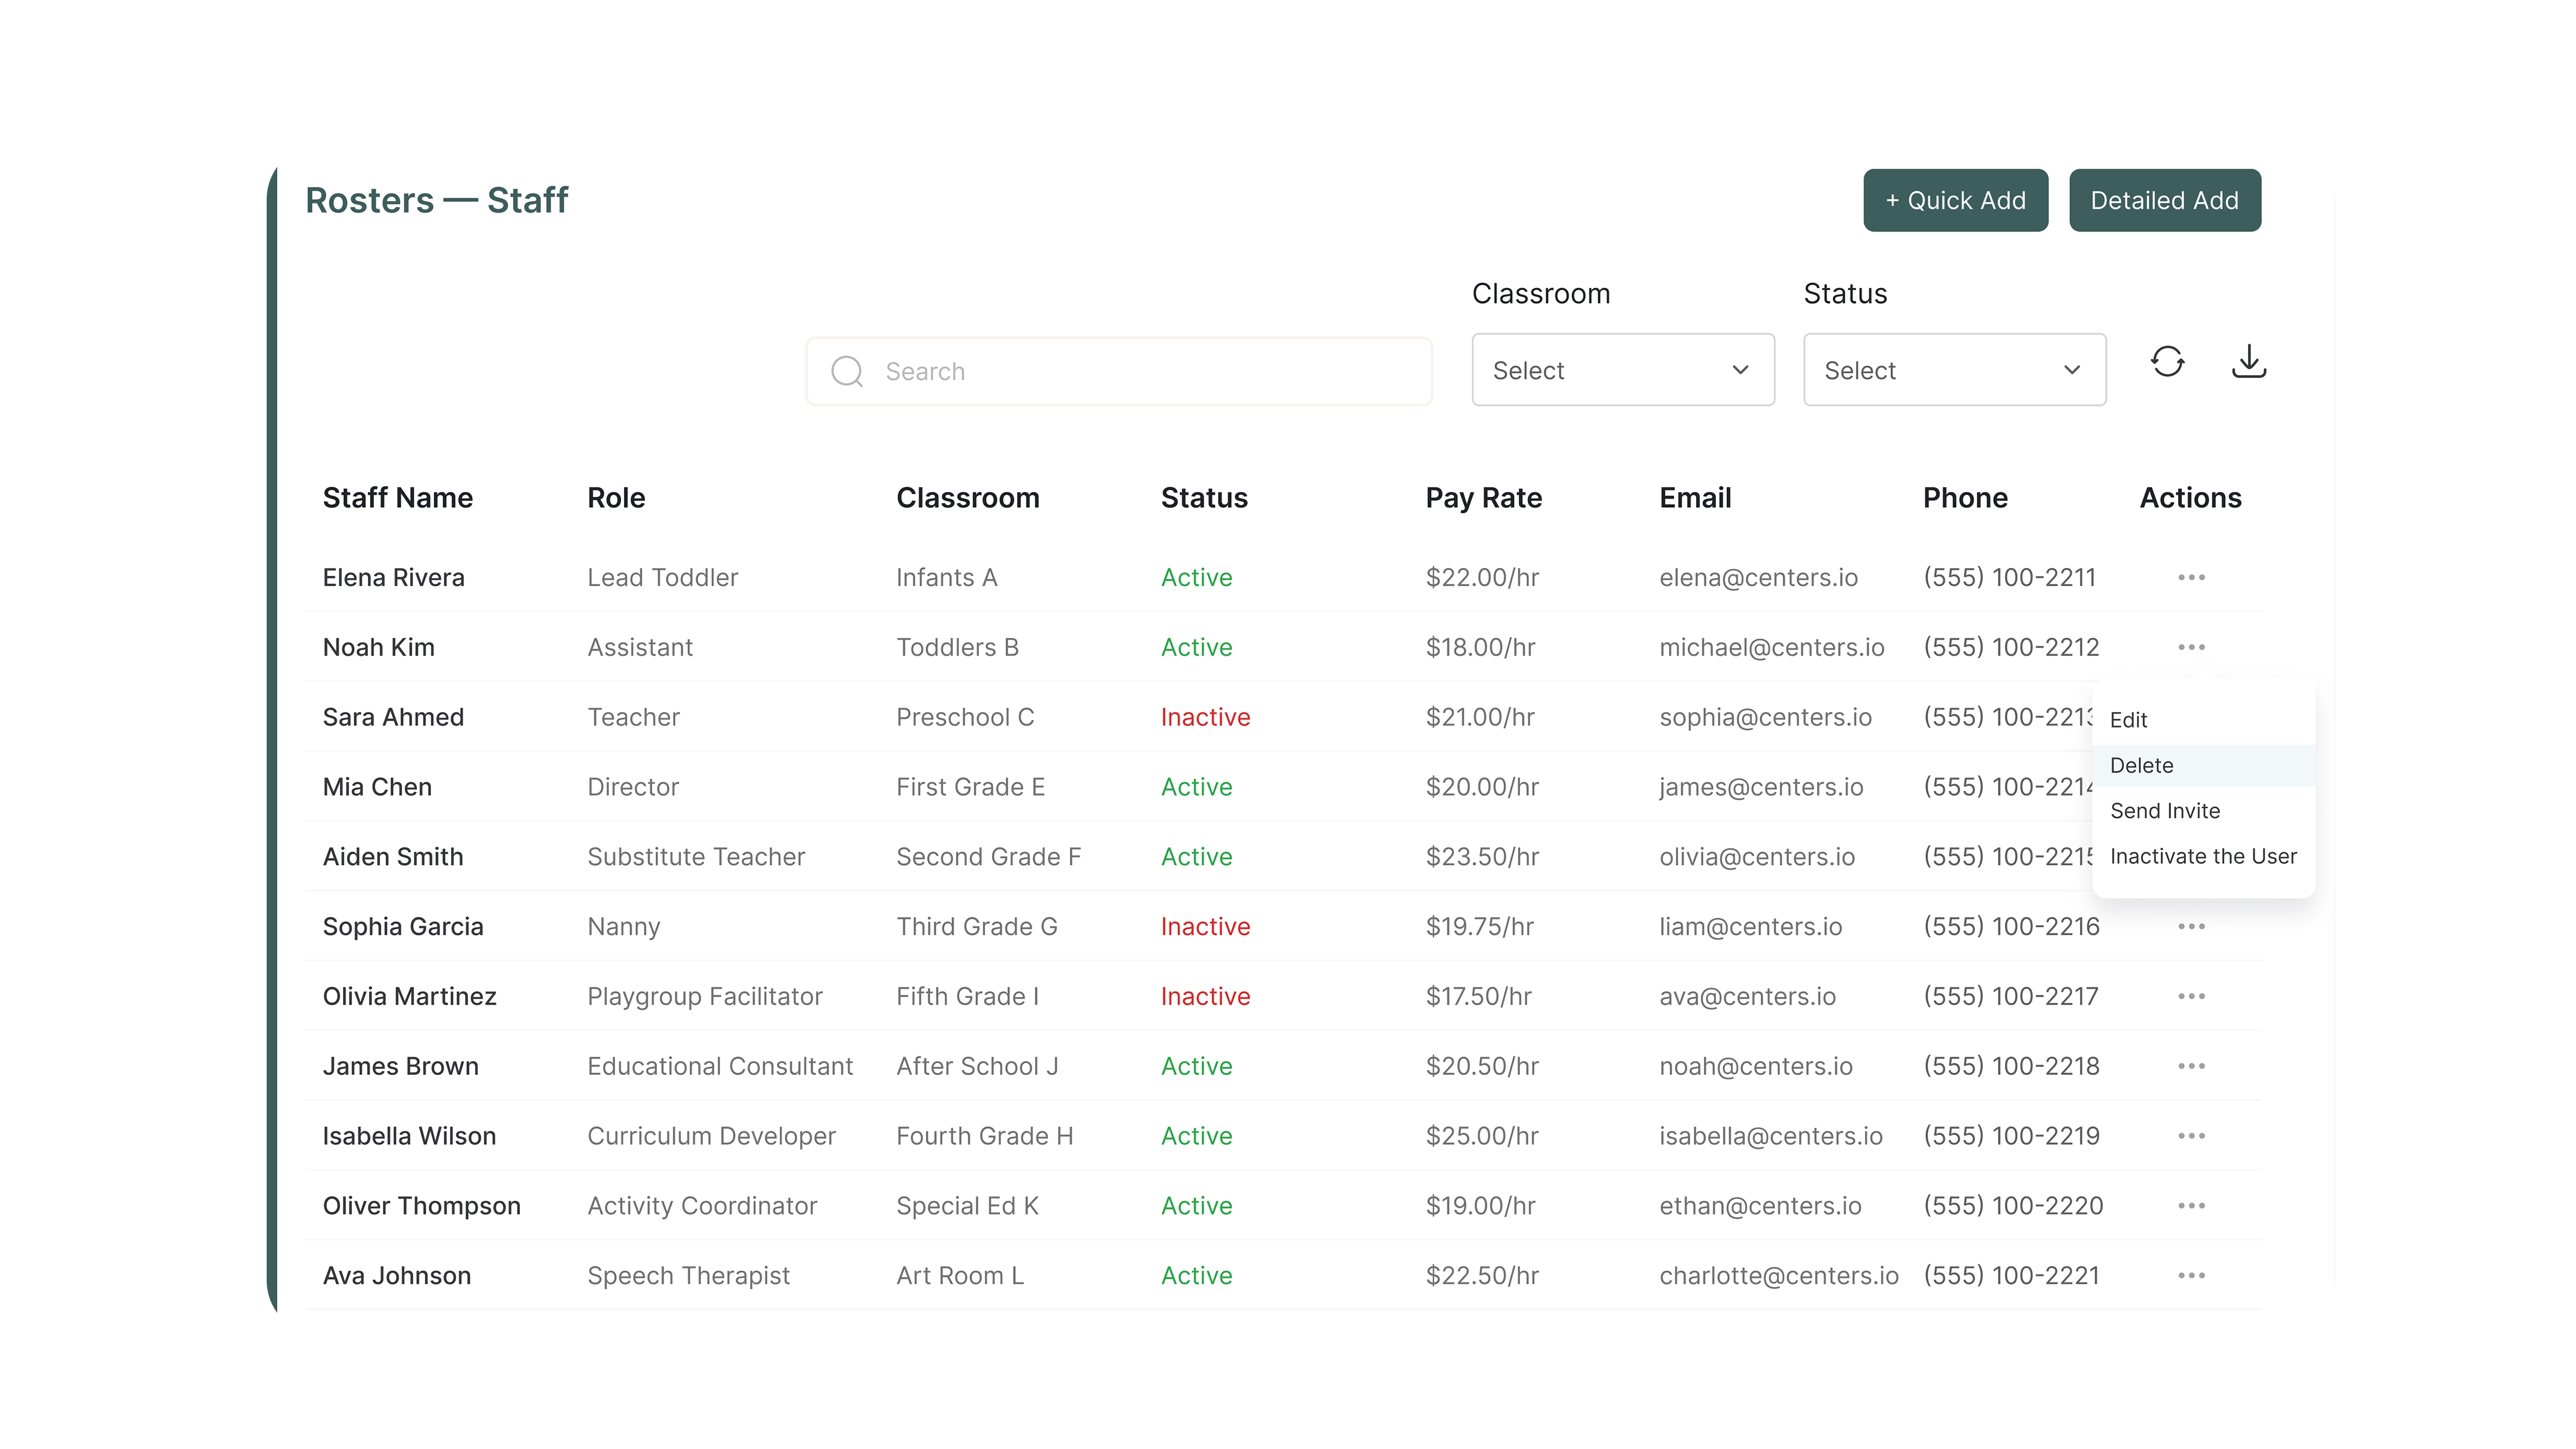Click staff name Sara Ahmed
This screenshot has height=1449, width=2576.
point(393,718)
